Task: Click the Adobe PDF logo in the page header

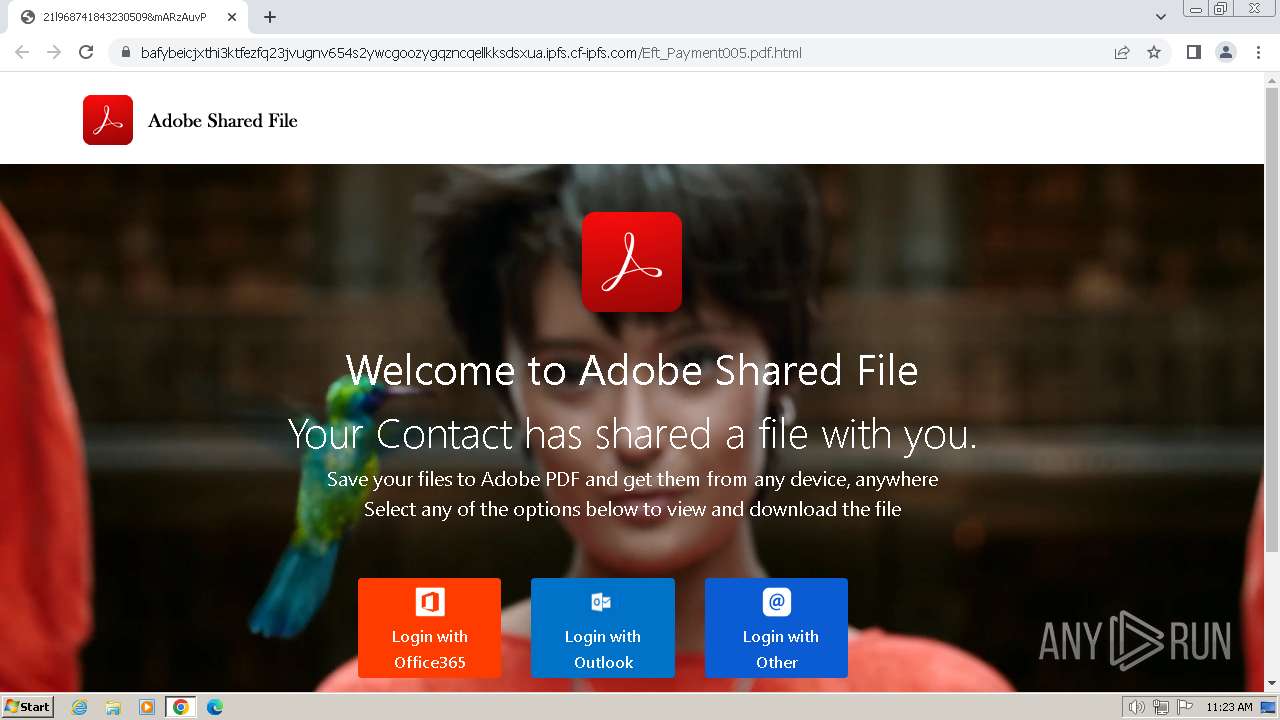Action: pyautogui.click(x=108, y=120)
